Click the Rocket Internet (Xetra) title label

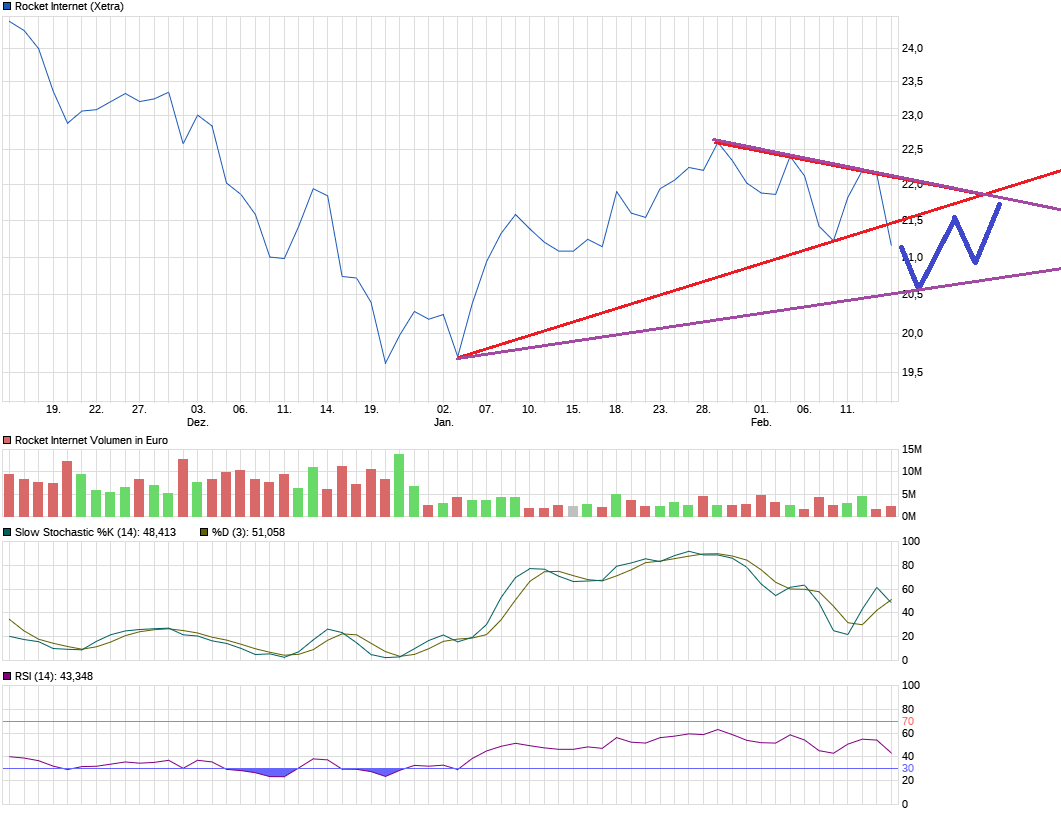click(x=68, y=5)
